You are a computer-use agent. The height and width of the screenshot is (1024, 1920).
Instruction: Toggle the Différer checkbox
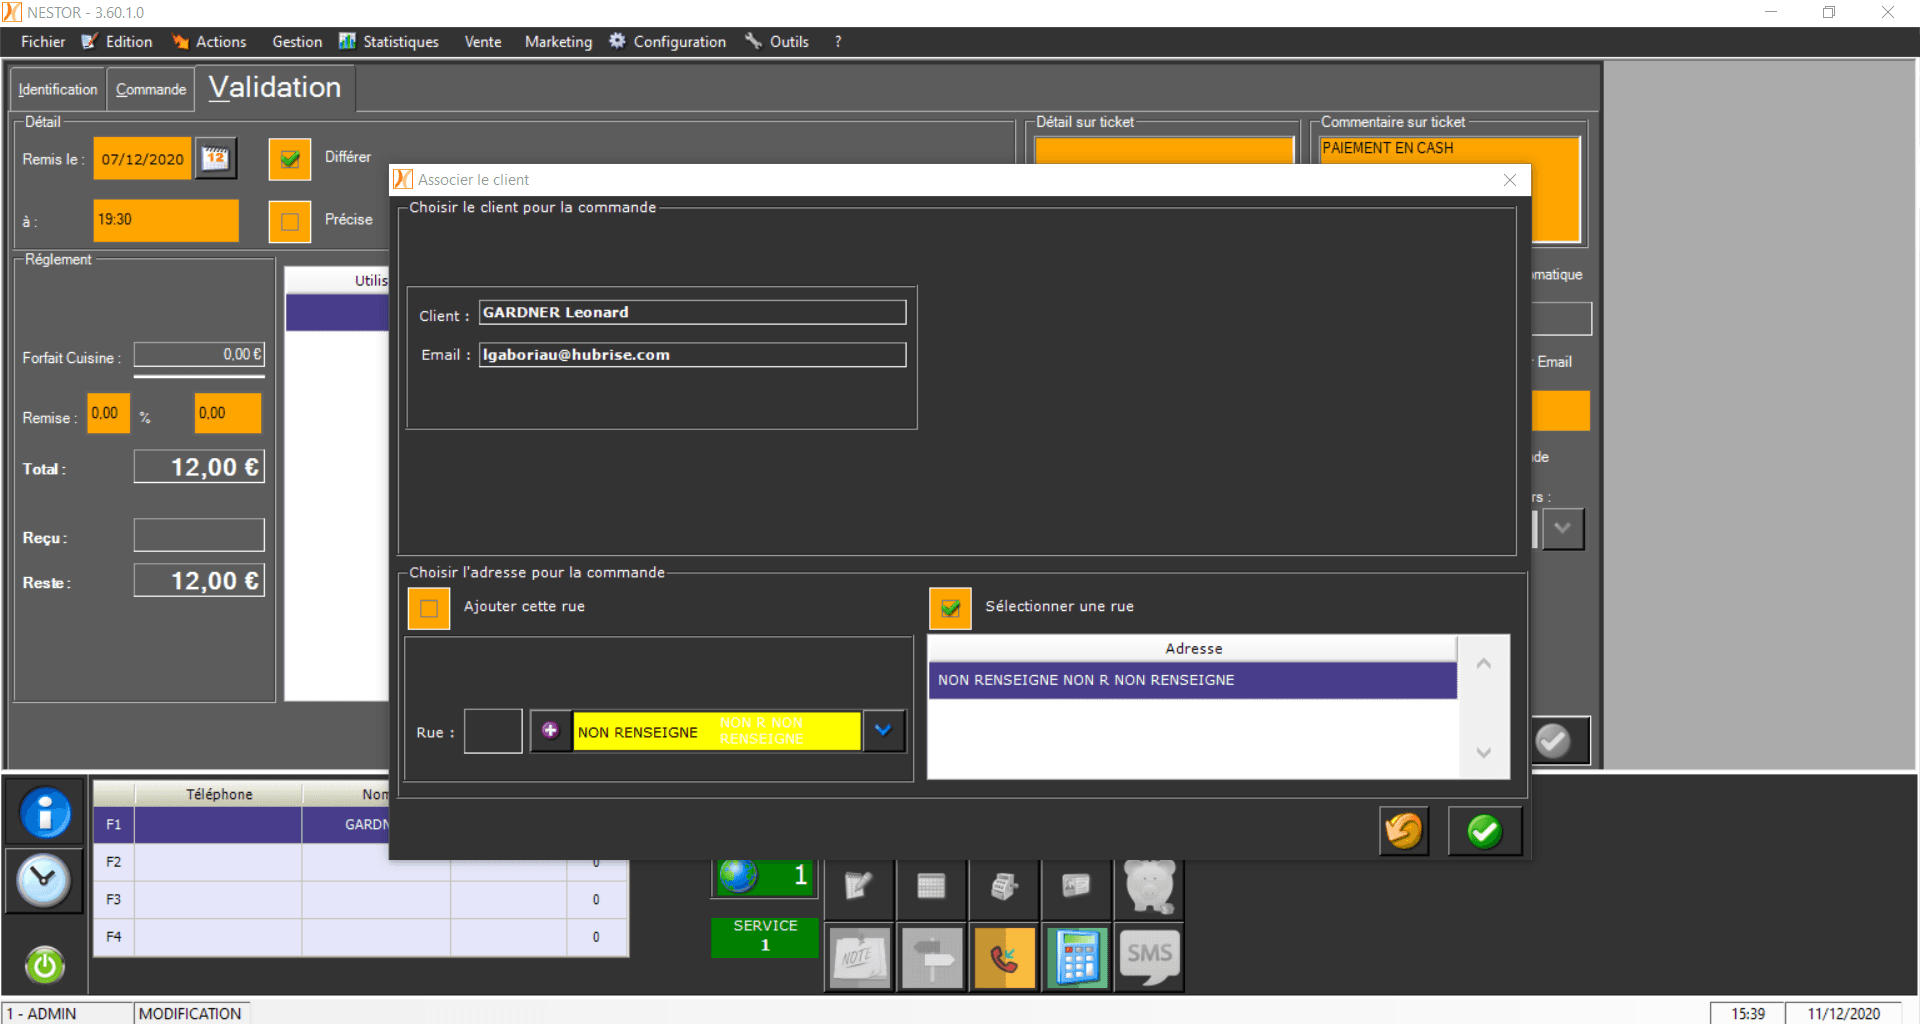289,158
